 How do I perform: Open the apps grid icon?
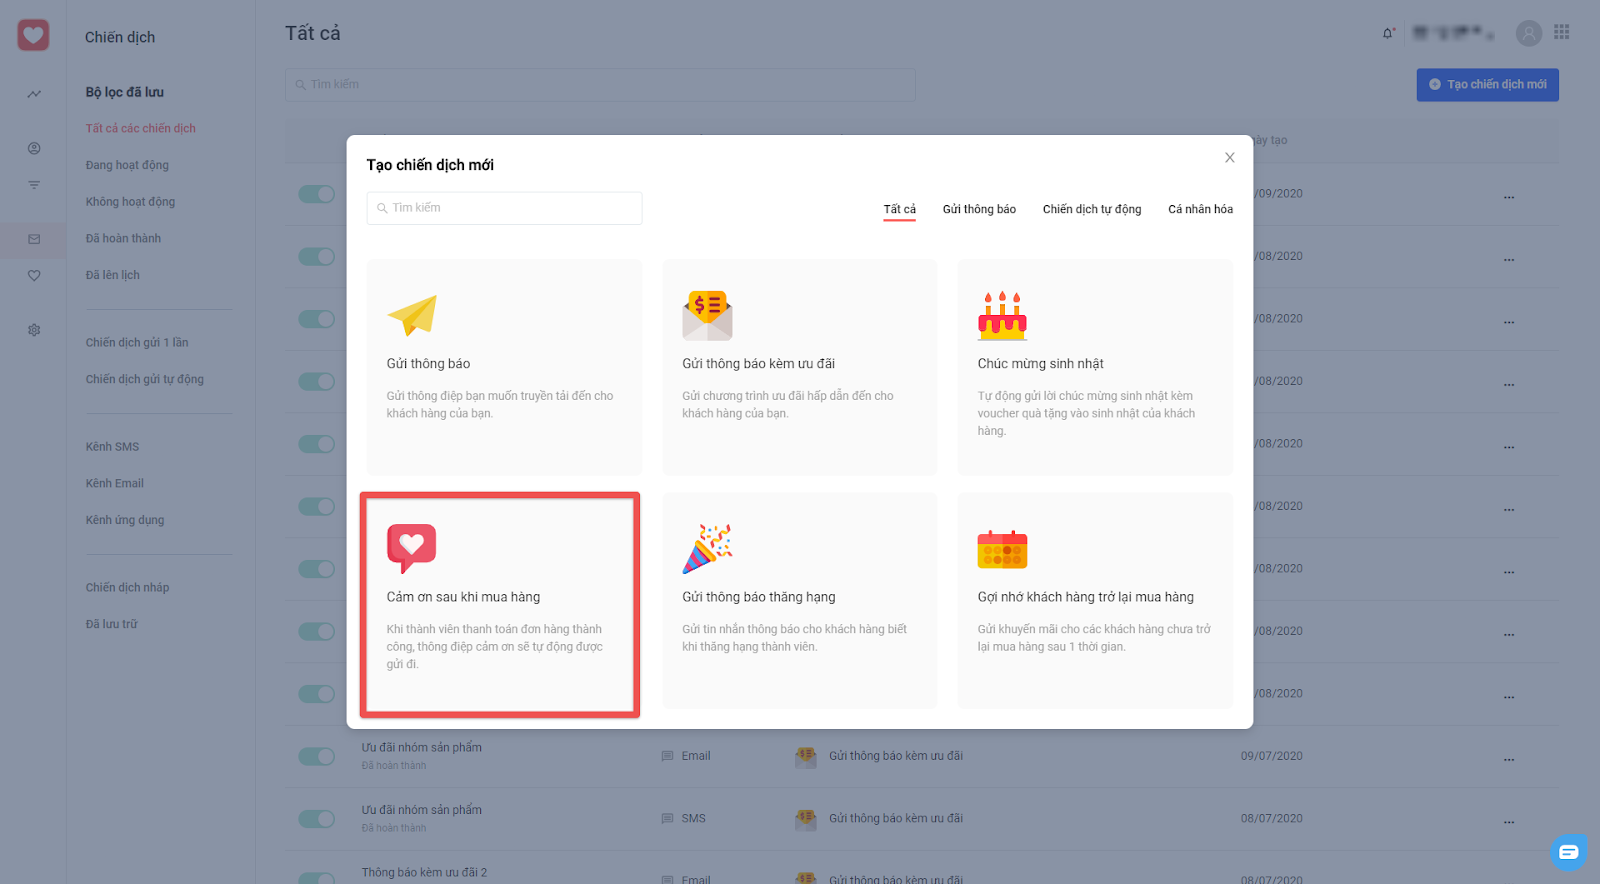(1562, 32)
